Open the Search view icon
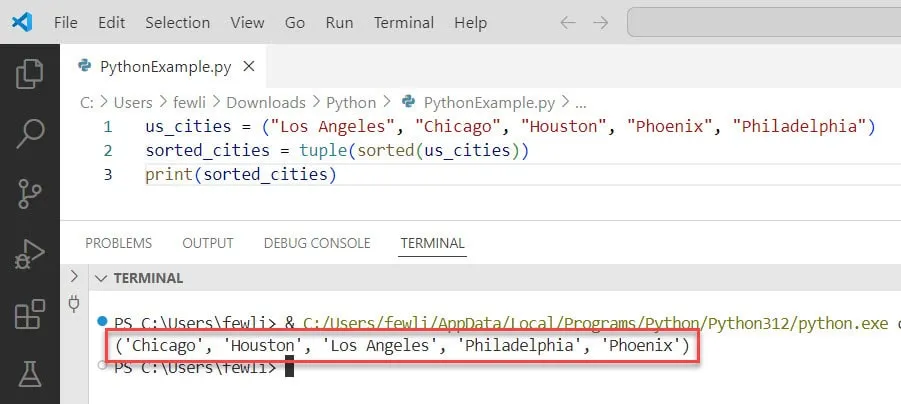The height and width of the screenshot is (404, 901). pyautogui.click(x=30, y=132)
